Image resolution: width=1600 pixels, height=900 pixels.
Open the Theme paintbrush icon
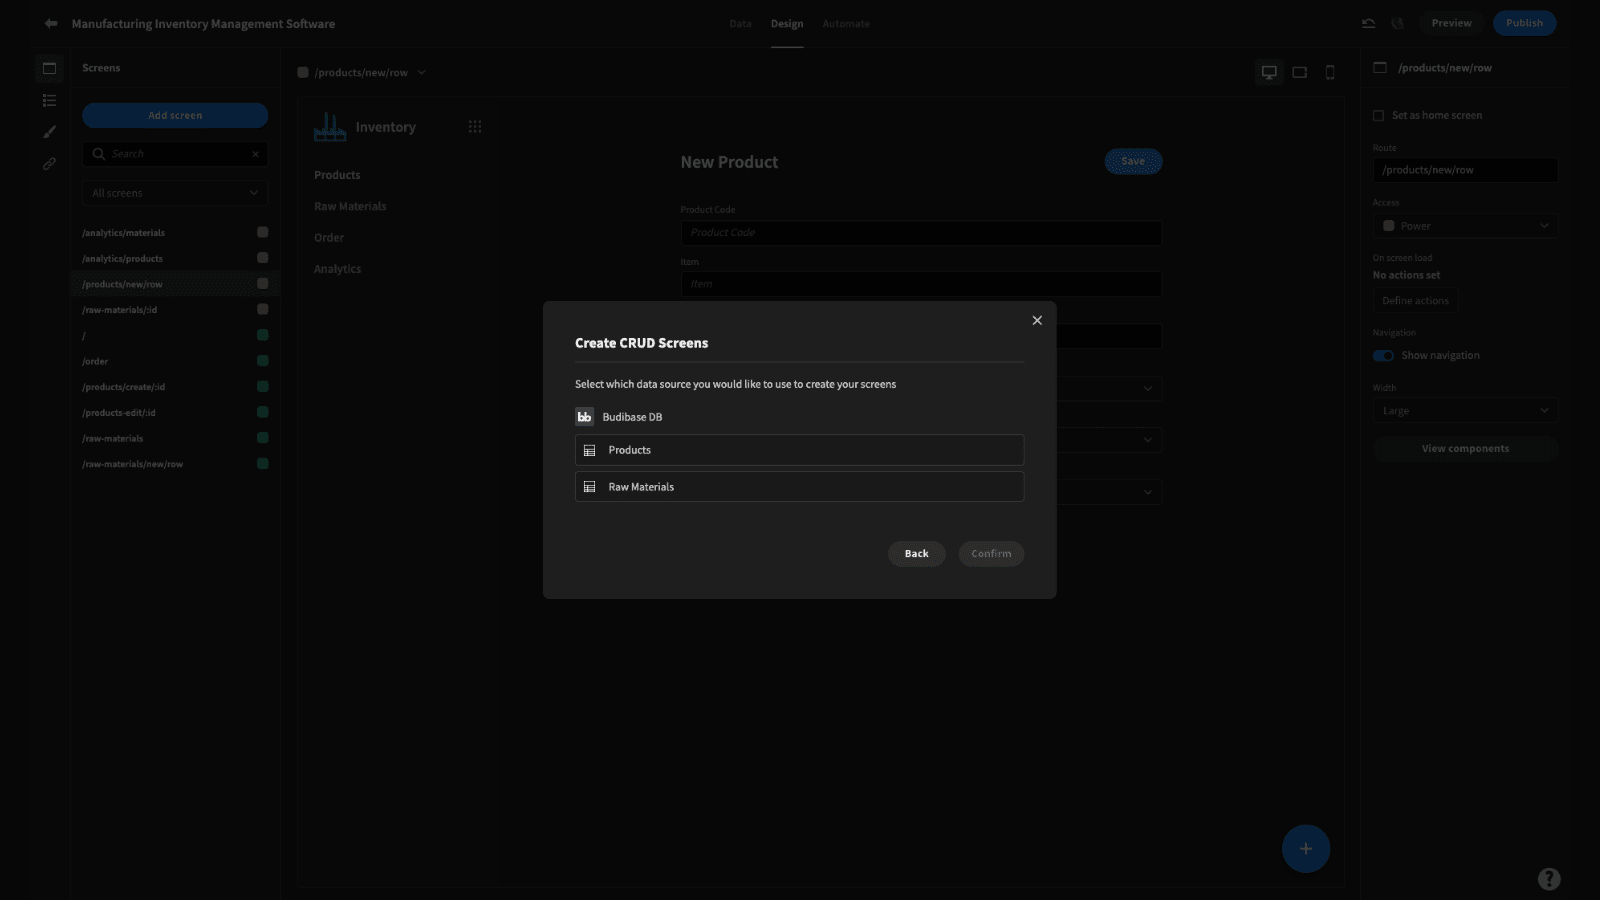(x=49, y=132)
